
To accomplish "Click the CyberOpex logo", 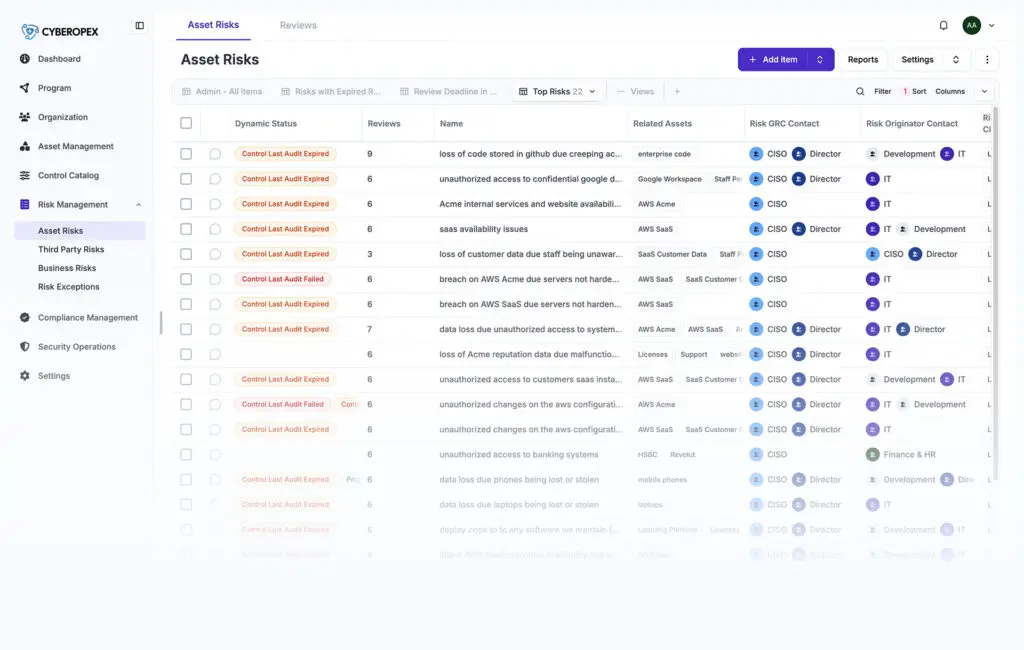I will tap(59, 31).
